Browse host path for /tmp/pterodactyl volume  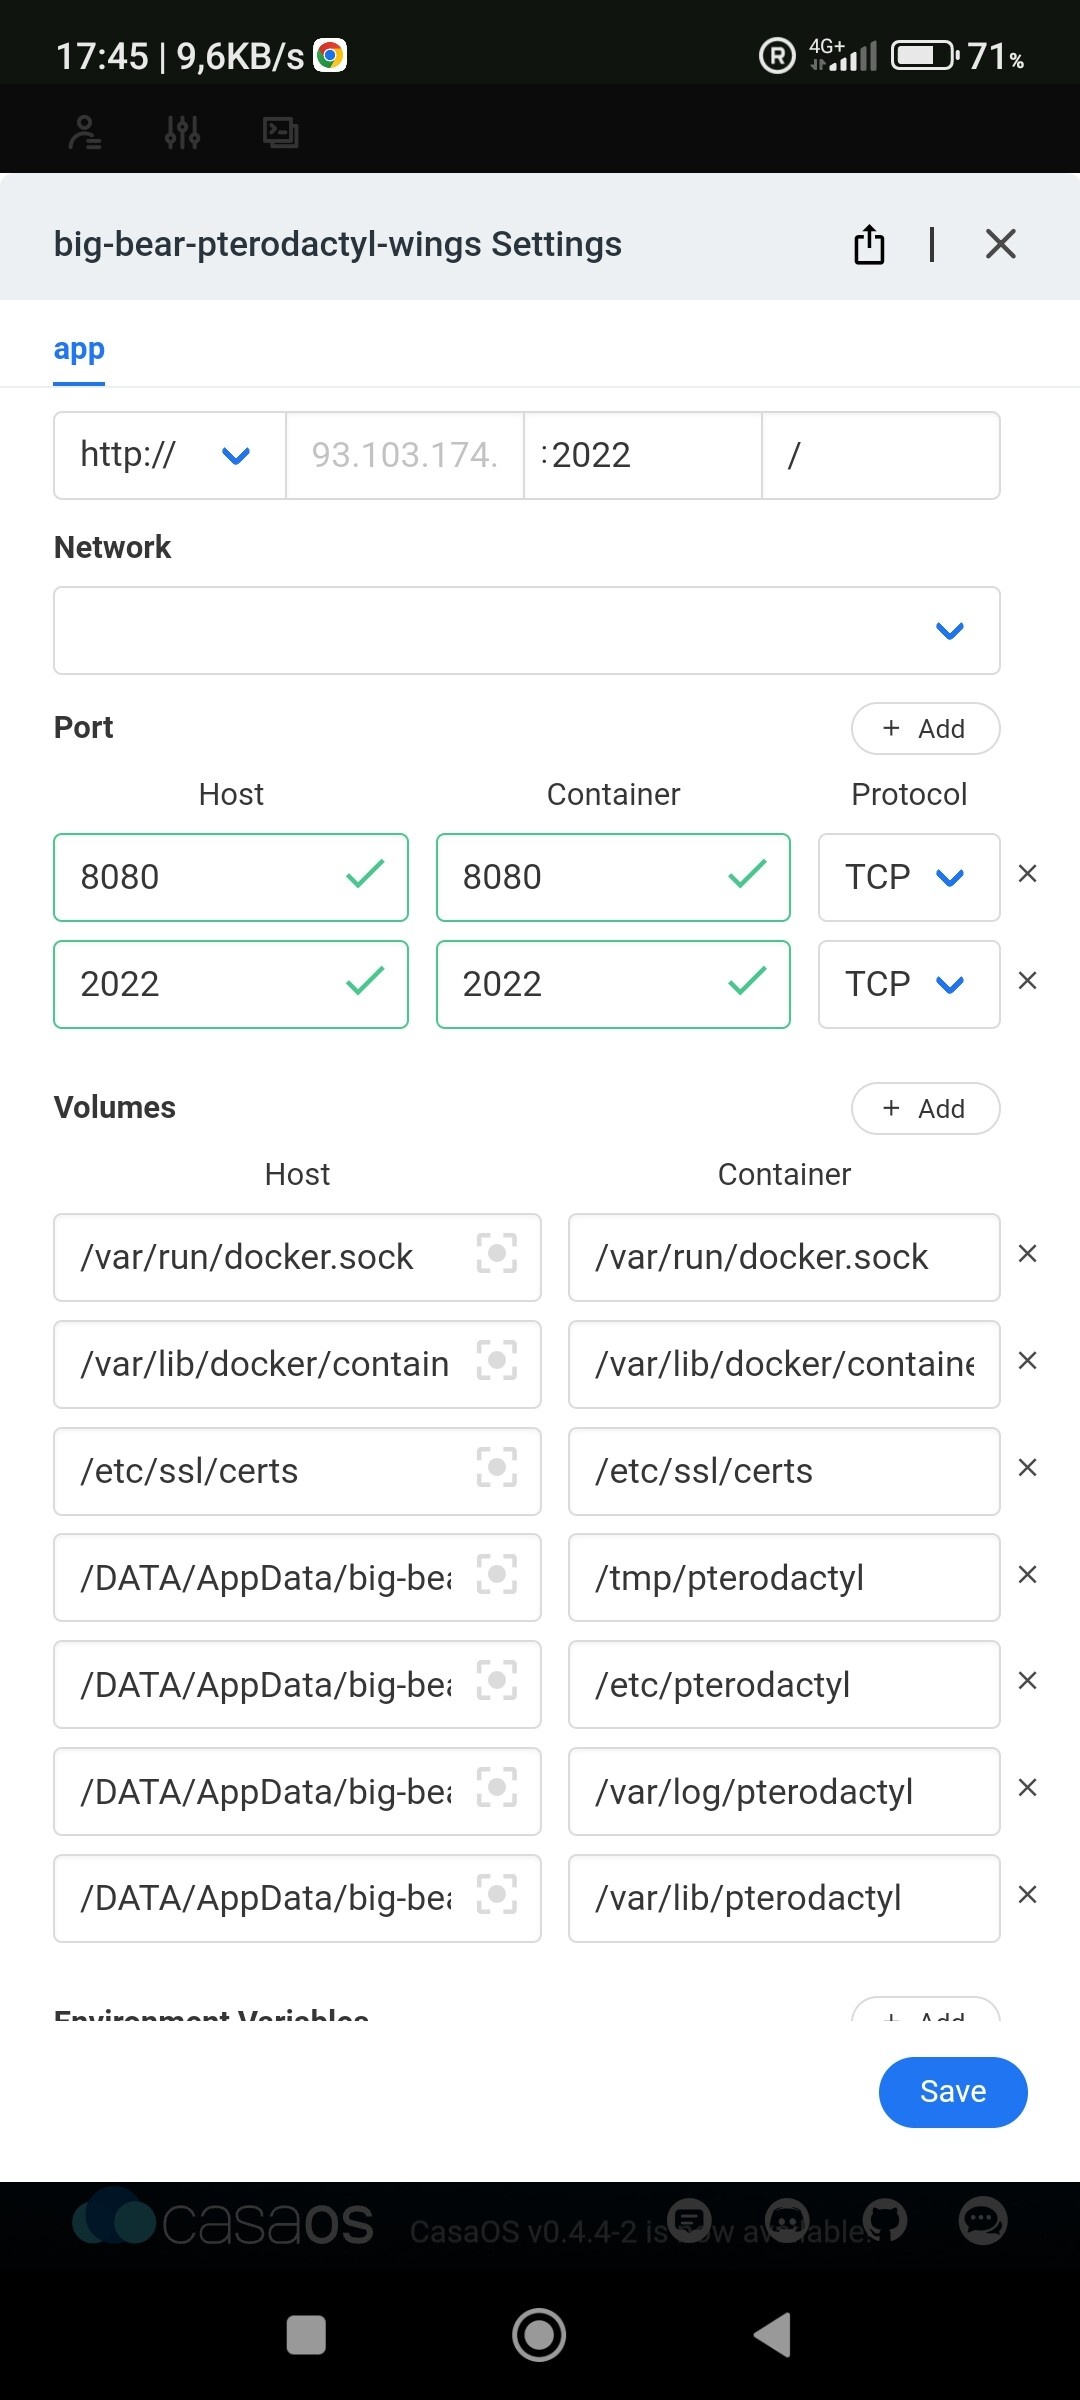pyautogui.click(x=497, y=1574)
